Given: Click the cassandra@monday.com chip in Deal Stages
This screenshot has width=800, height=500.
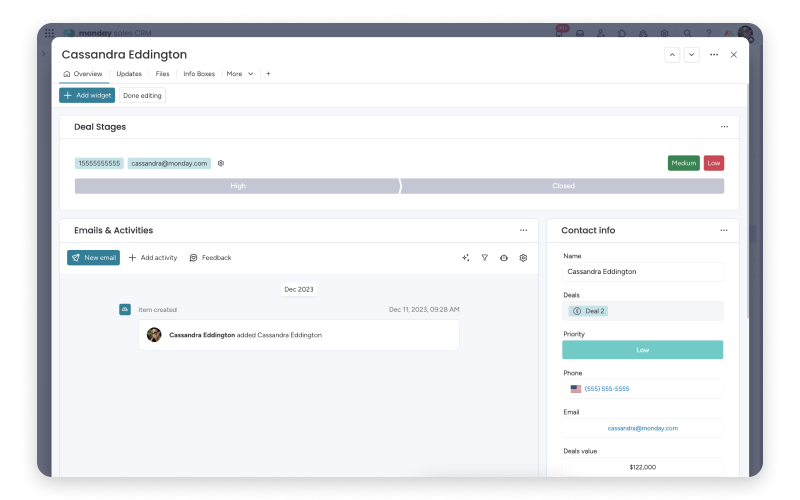Looking at the screenshot, I should click(169, 163).
